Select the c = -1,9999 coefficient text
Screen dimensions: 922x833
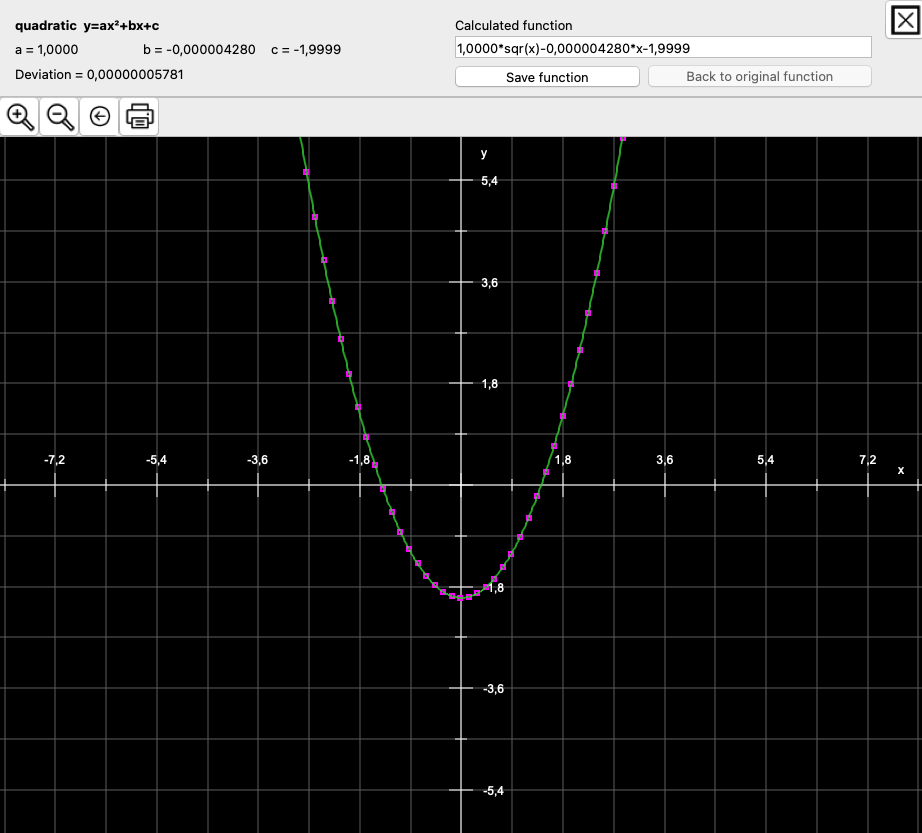pos(306,49)
